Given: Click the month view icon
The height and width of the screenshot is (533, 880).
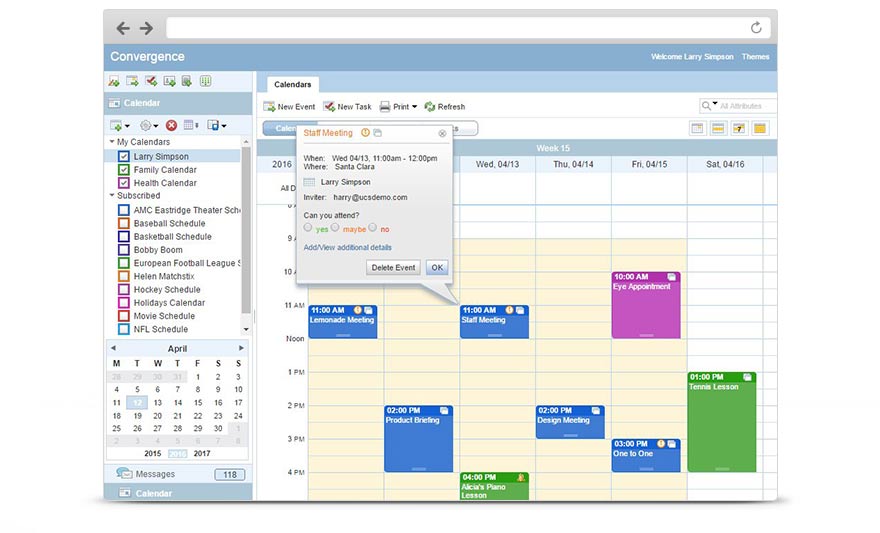Looking at the screenshot, I should [x=759, y=128].
